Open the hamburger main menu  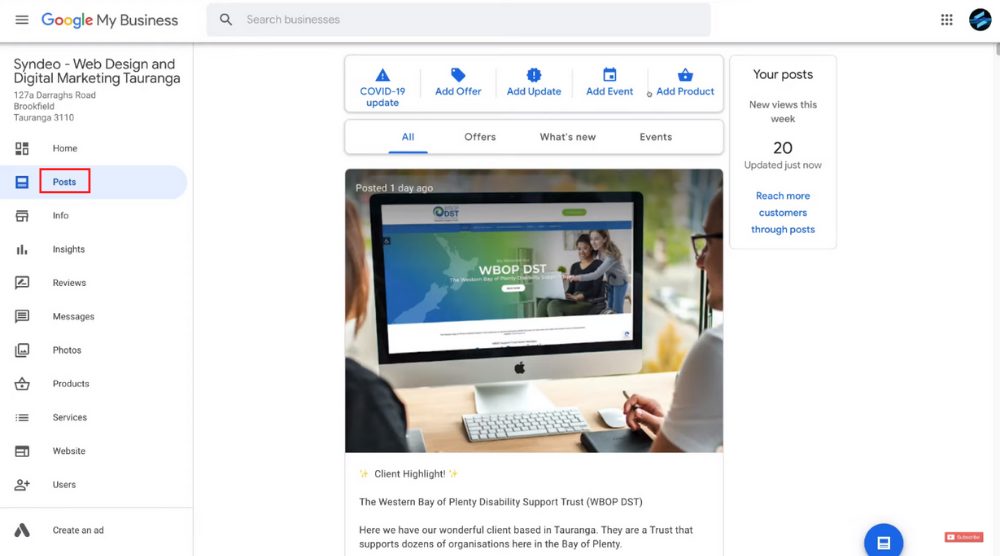[22, 20]
